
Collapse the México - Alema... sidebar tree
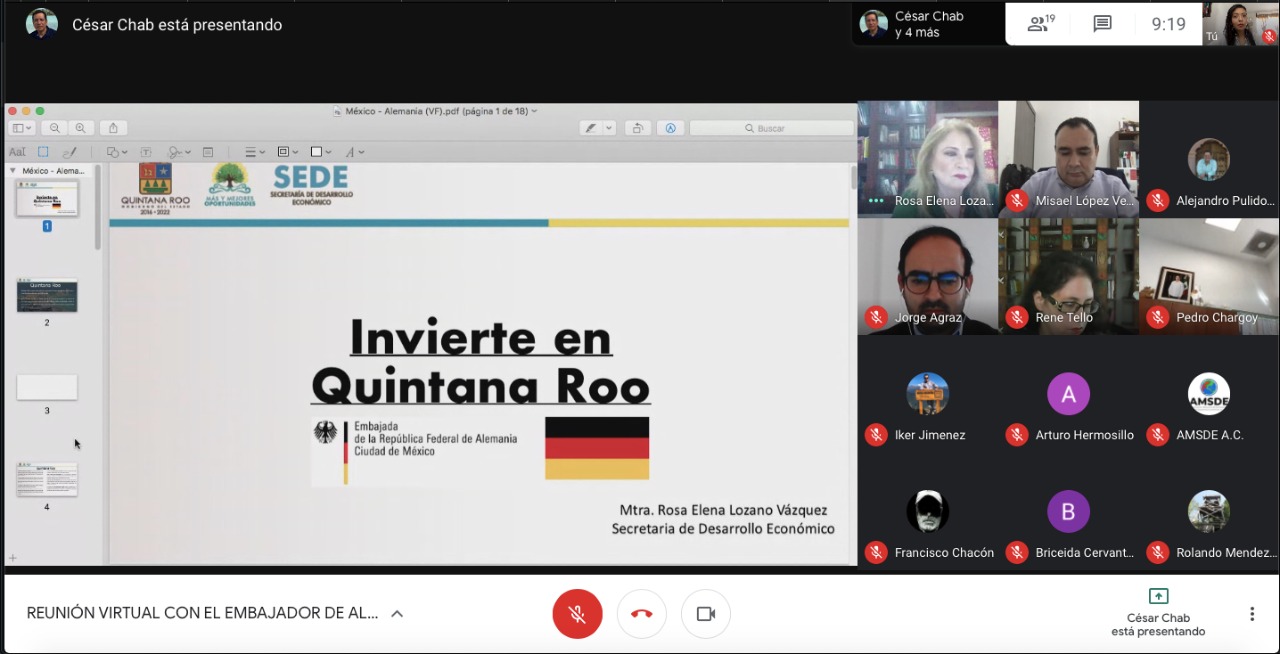(13, 171)
